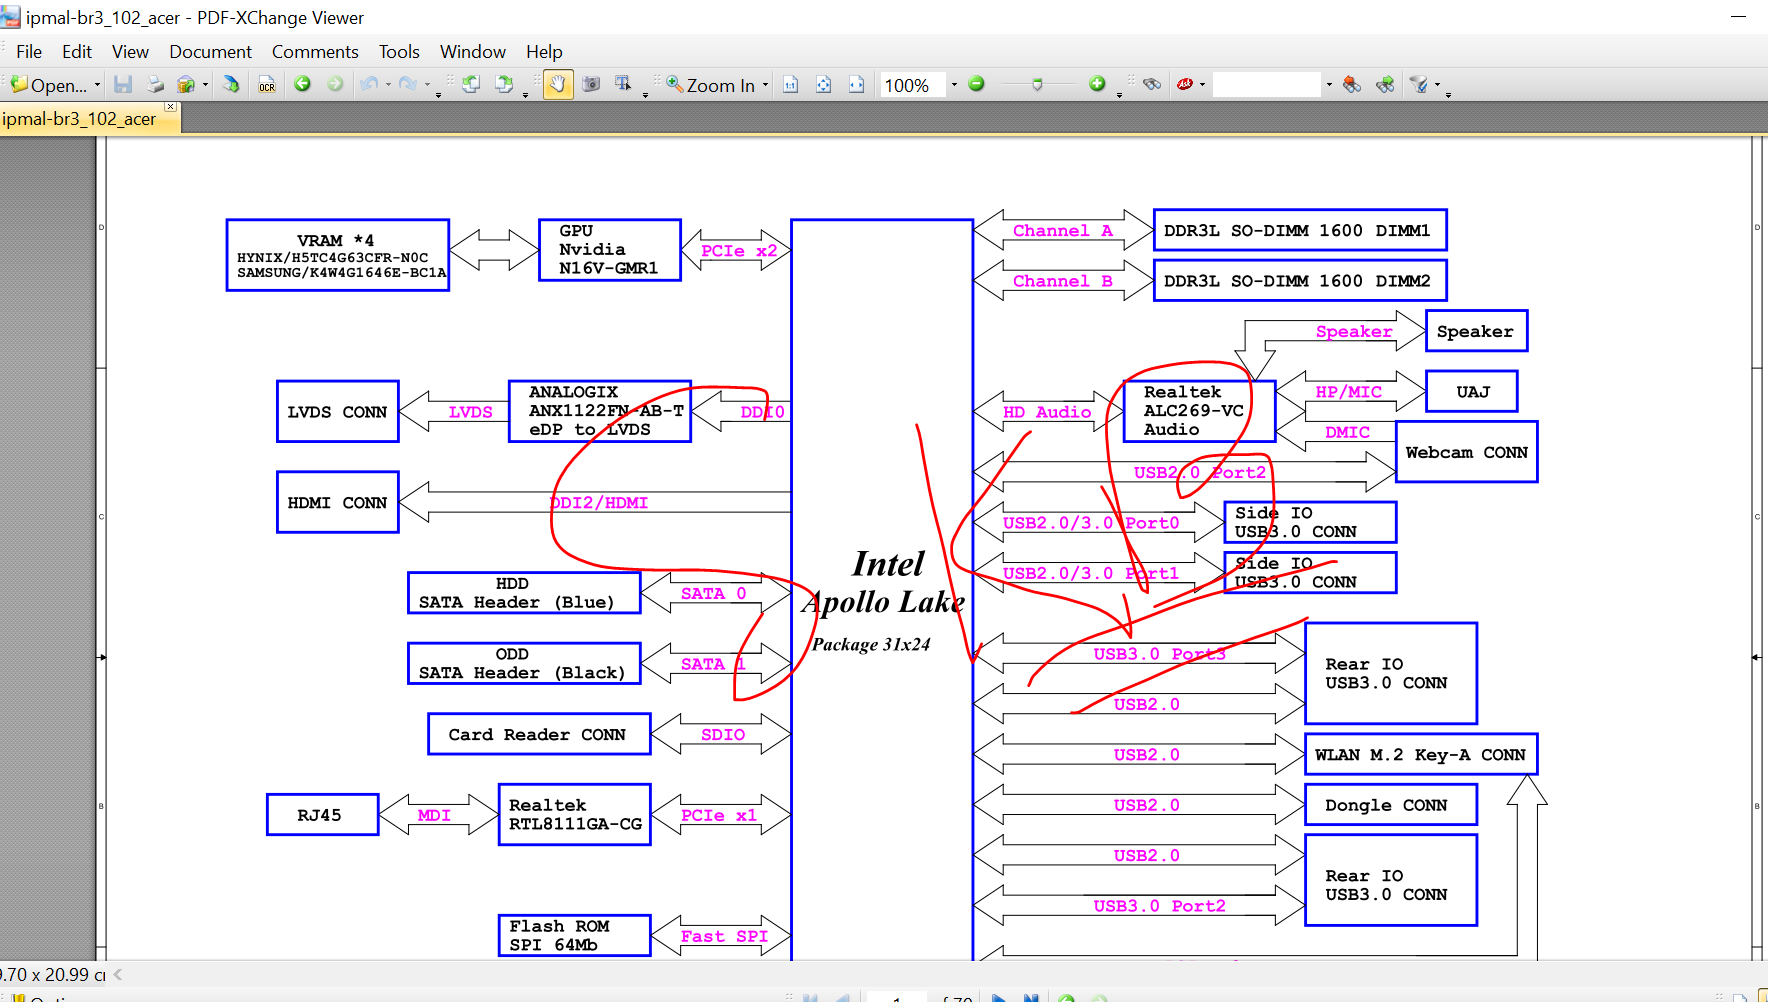
Task: Print the document using the printer icon
Action: coord(155,85)
